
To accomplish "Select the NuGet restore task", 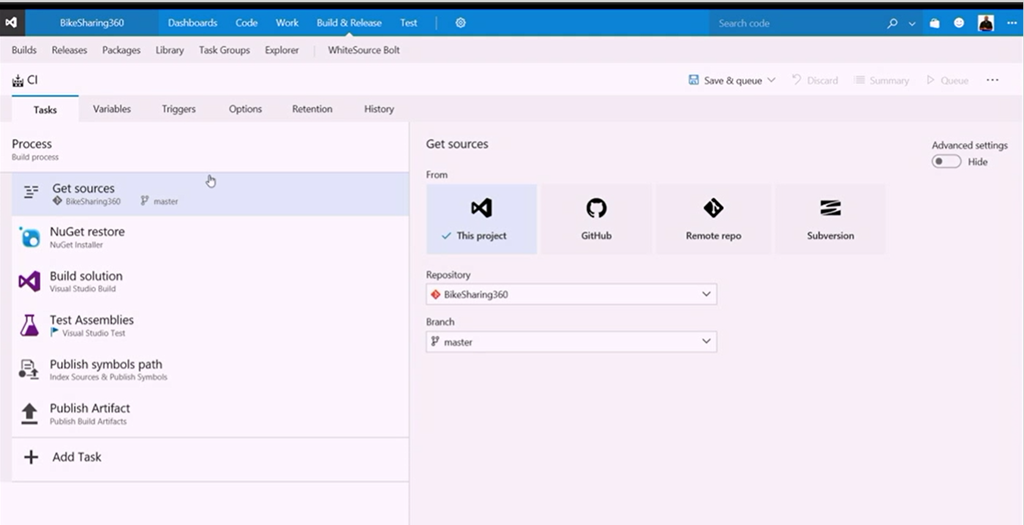I will [x=87, y=236].
